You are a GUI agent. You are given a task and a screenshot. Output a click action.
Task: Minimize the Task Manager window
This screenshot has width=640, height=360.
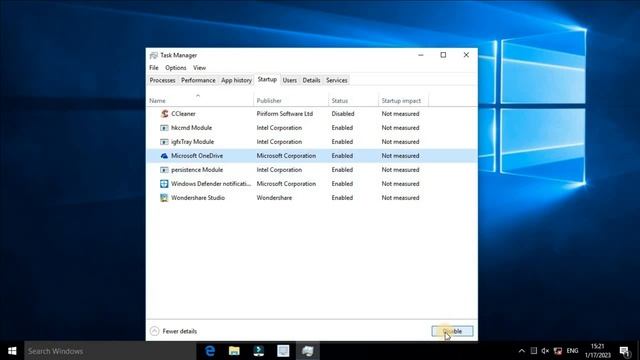pyautogui.click(x=421, y=55)
